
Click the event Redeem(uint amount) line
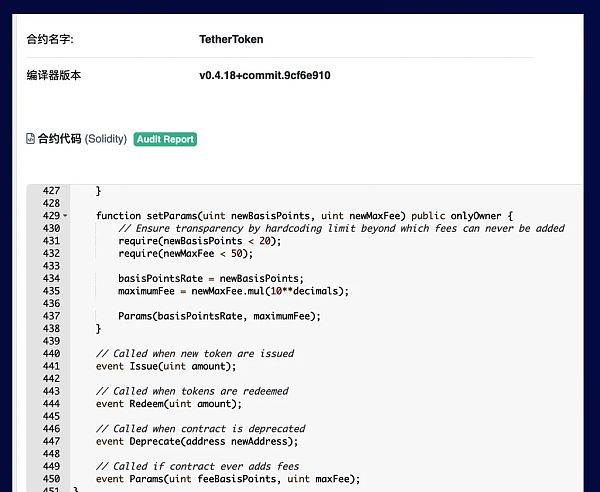pyautogui.click(x=169, y=404)
